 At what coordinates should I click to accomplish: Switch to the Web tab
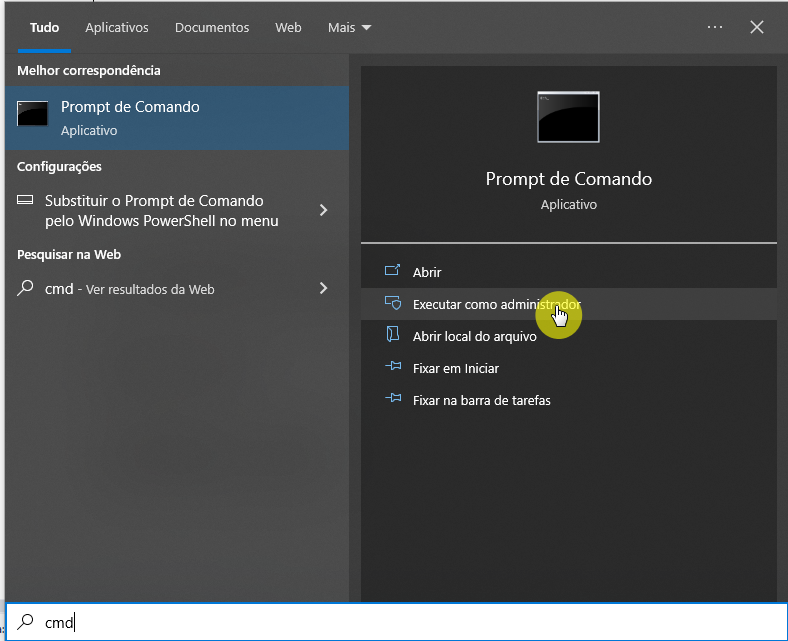[x=288, y=28]
